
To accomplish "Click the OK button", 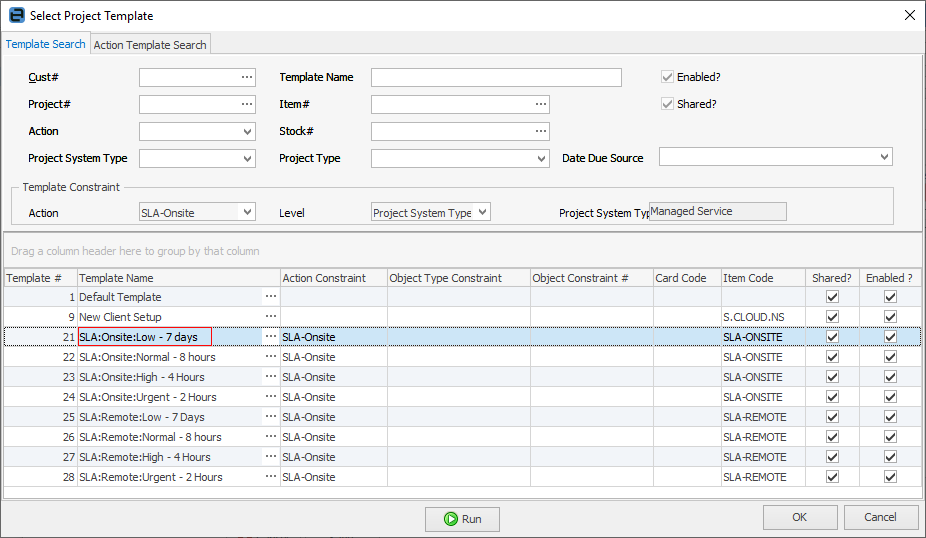I will tap(799, 517).
